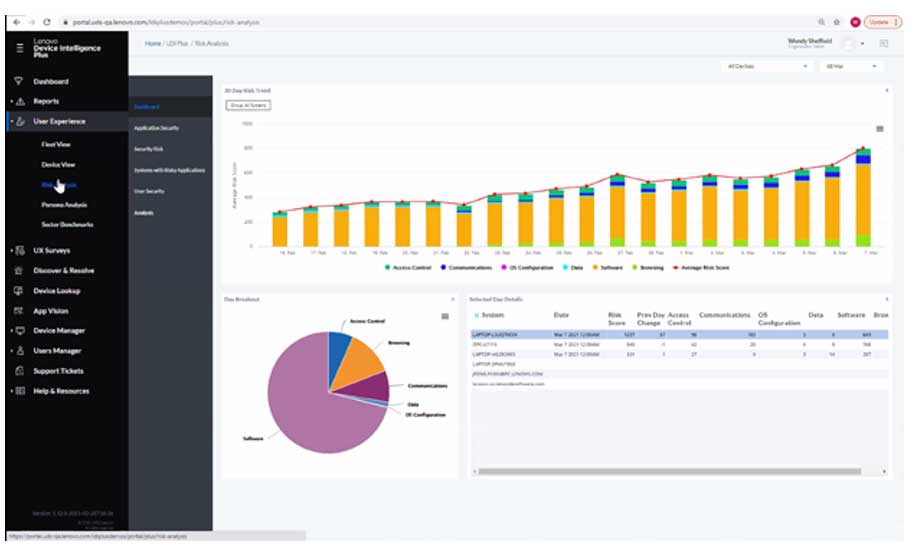
Task: Click the Group All Systems button
Action: [x=248, y=104]
